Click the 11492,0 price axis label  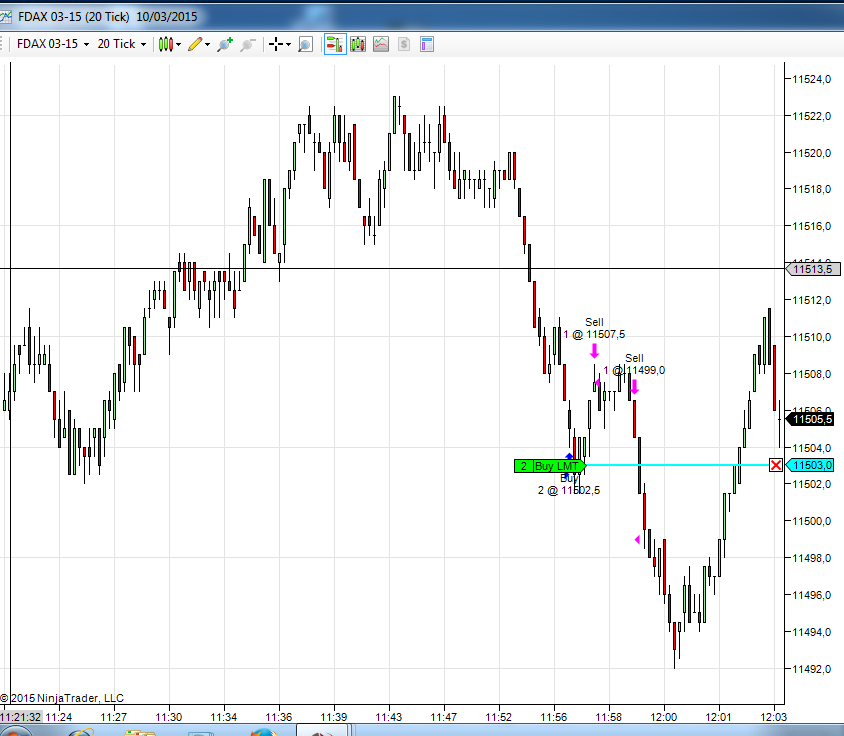[x=812, y=669]
